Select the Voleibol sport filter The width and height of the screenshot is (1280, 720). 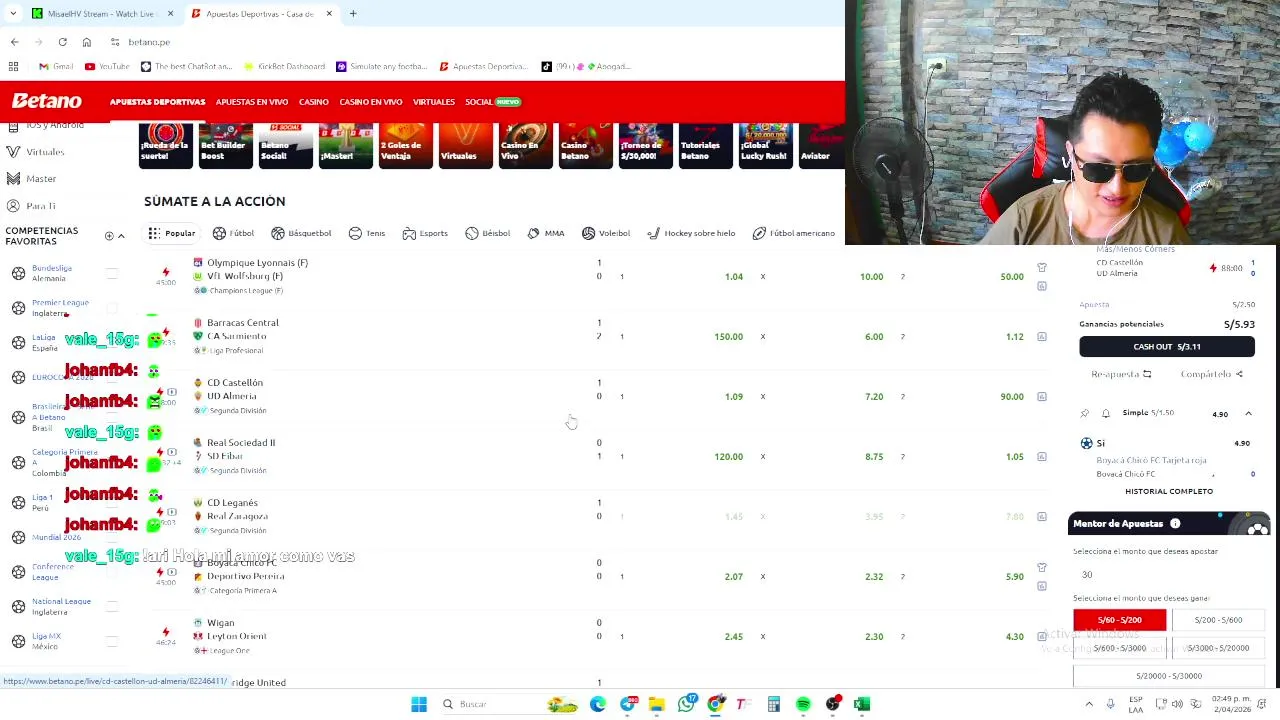[x=606, y=233]
